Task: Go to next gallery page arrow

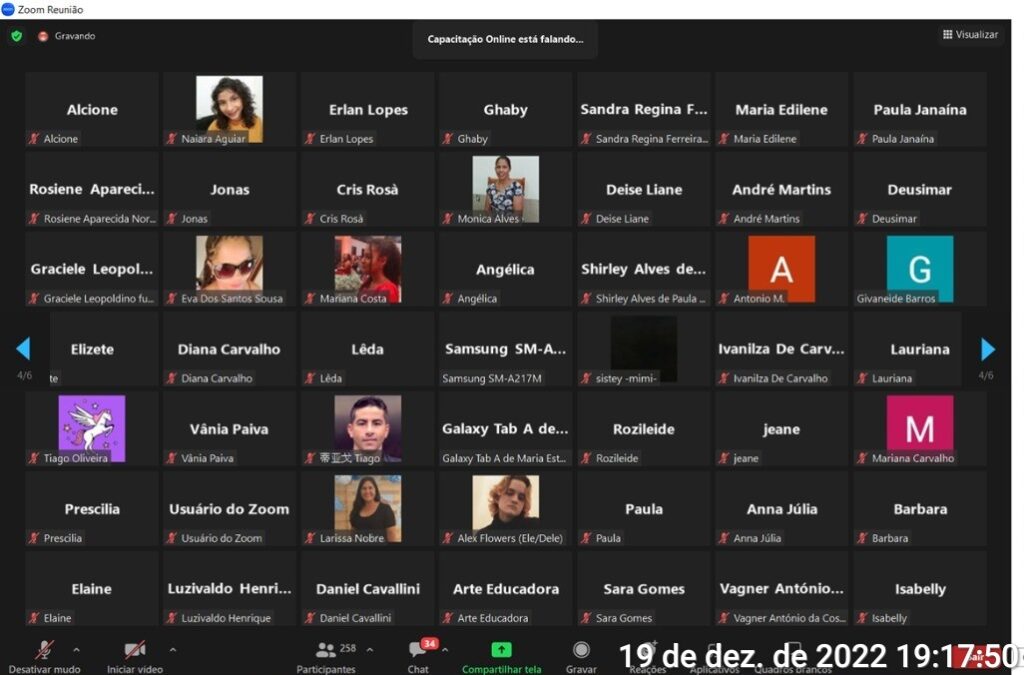Action: coord(987,349)
